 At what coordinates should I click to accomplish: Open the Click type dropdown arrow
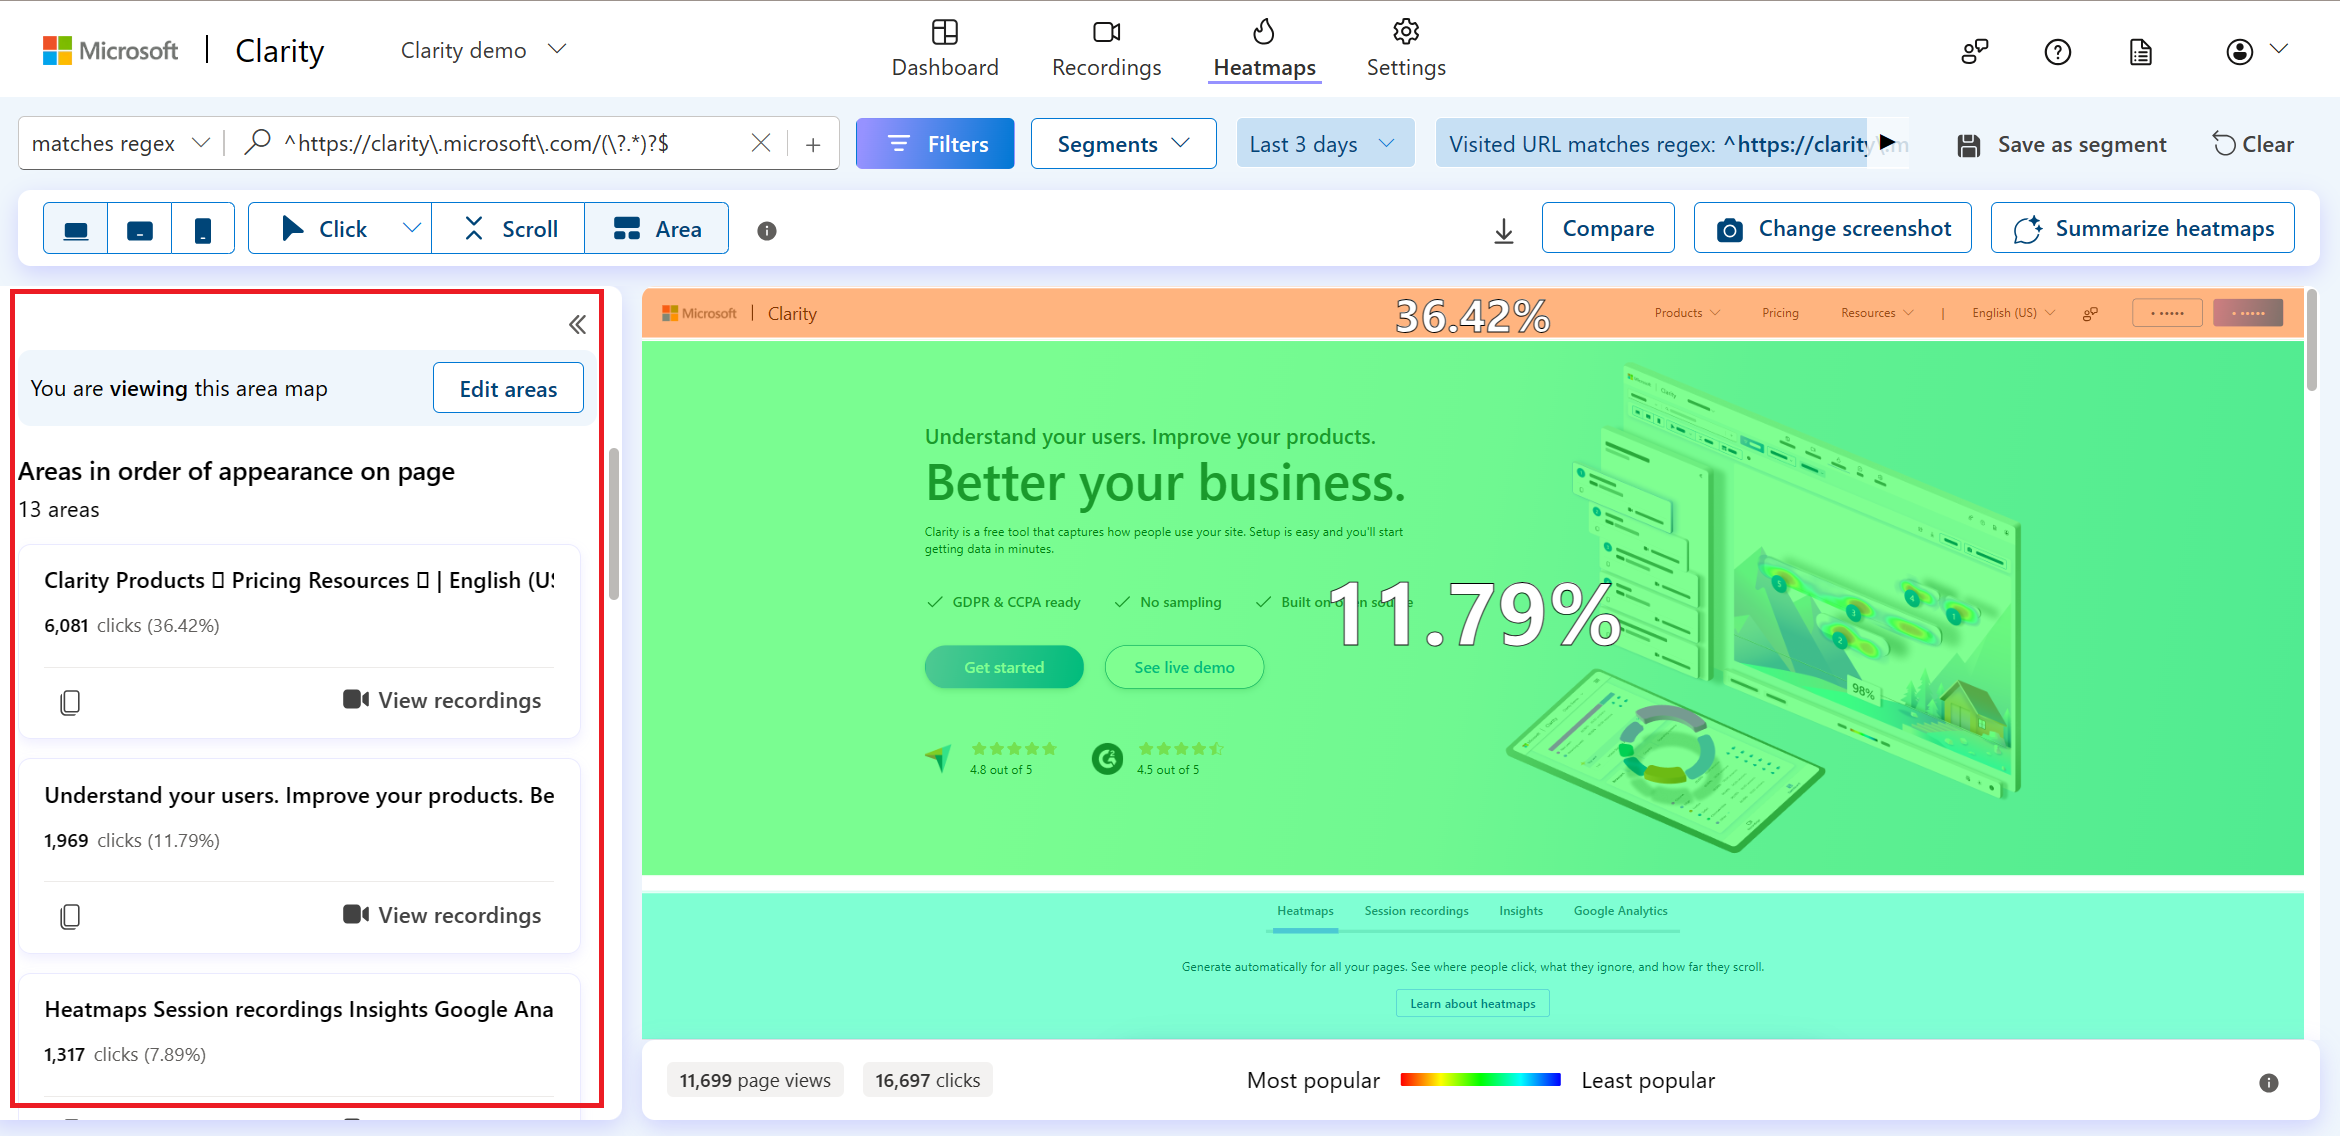pos(412,229)
